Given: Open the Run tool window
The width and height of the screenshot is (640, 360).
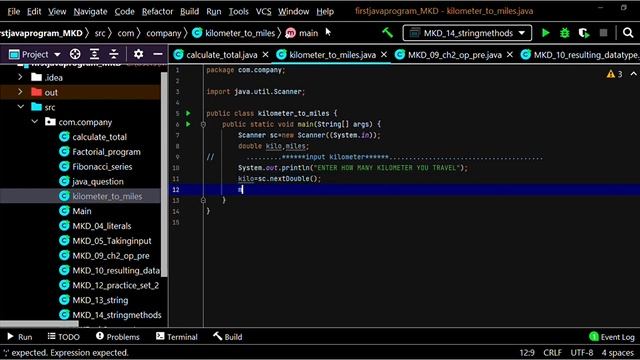Looking at the screenshot, I should pyautogui.click(x=20, y=337).
